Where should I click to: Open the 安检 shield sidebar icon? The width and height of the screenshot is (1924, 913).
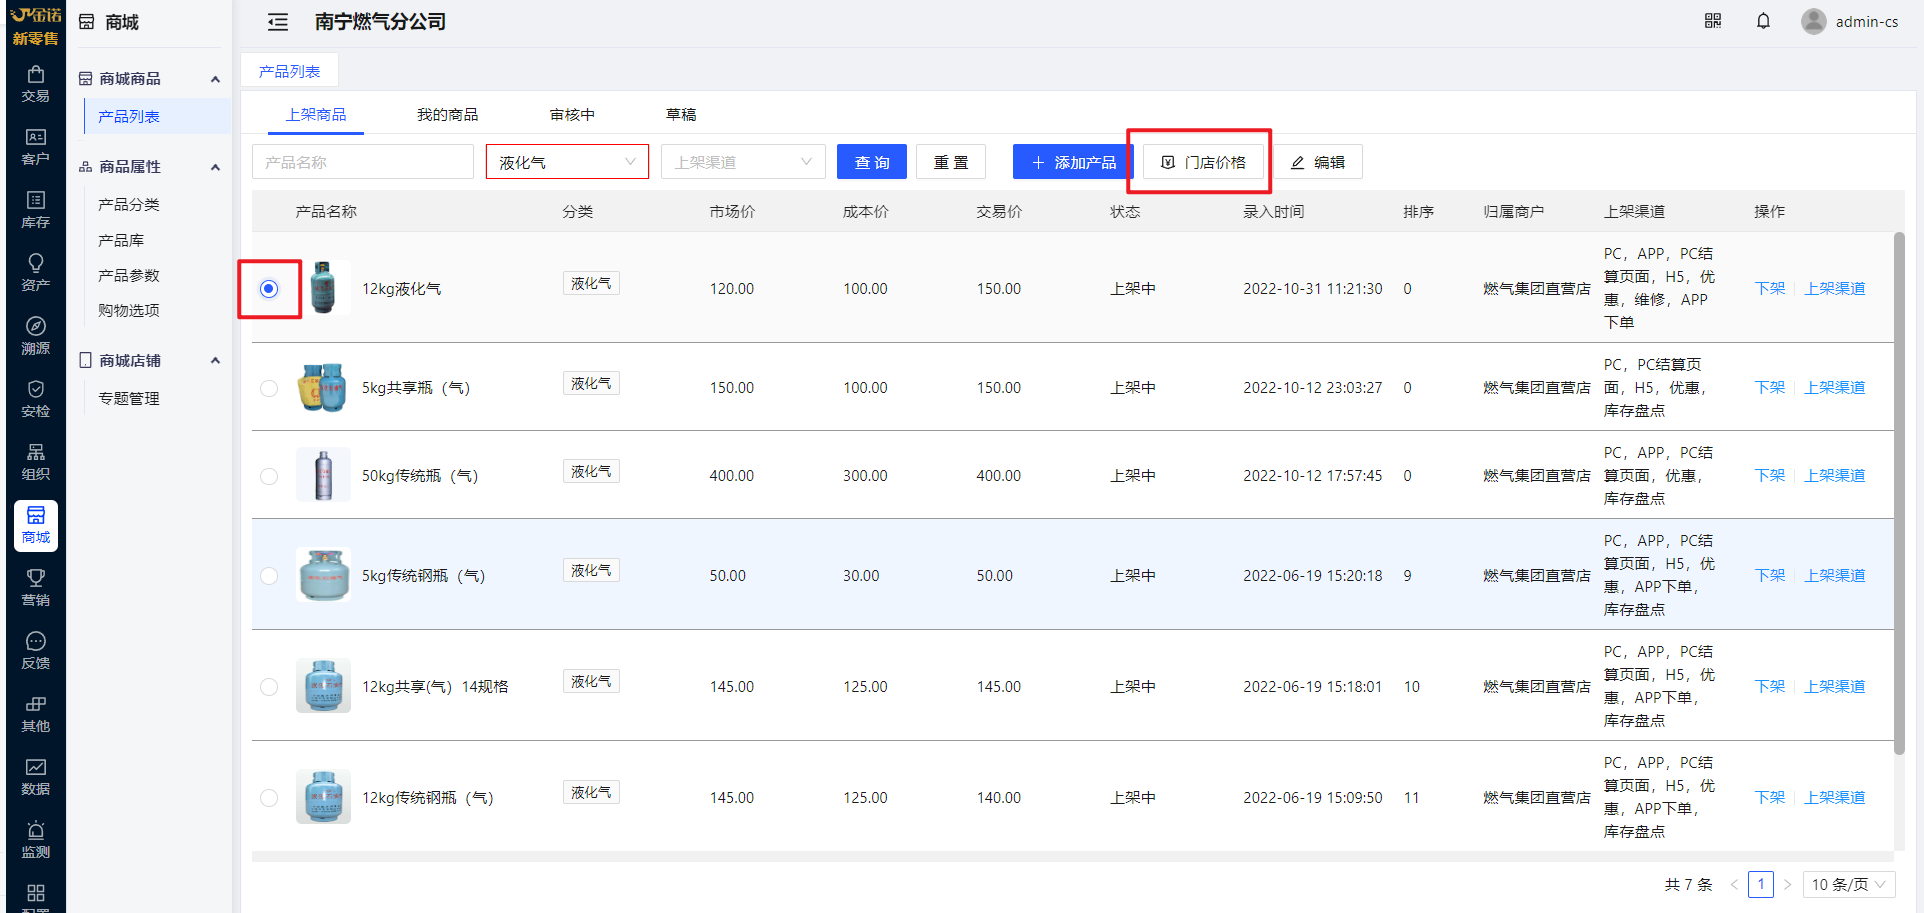click(x=36, y=399)
